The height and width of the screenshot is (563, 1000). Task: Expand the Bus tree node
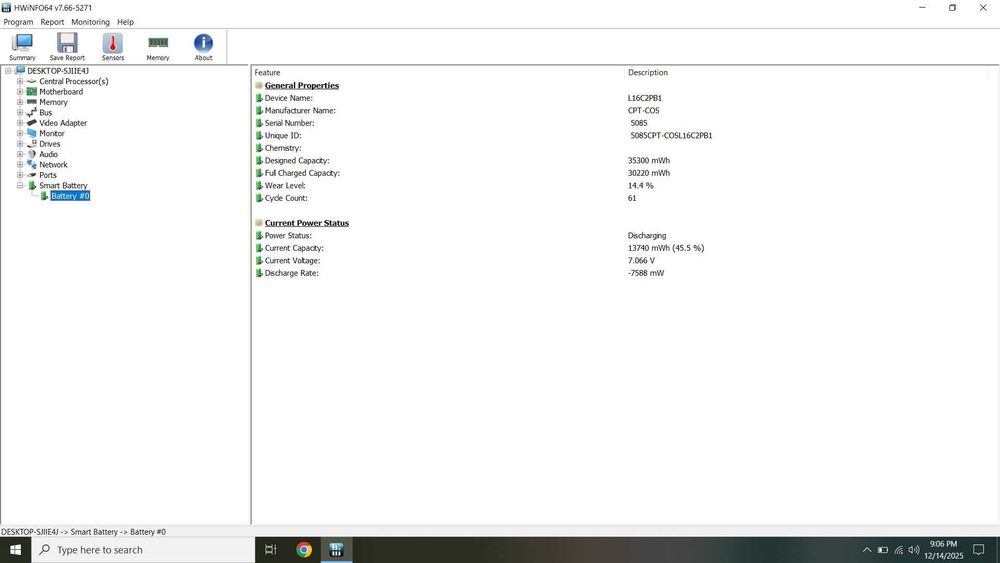pyautogui.click(x=20, y=112)
